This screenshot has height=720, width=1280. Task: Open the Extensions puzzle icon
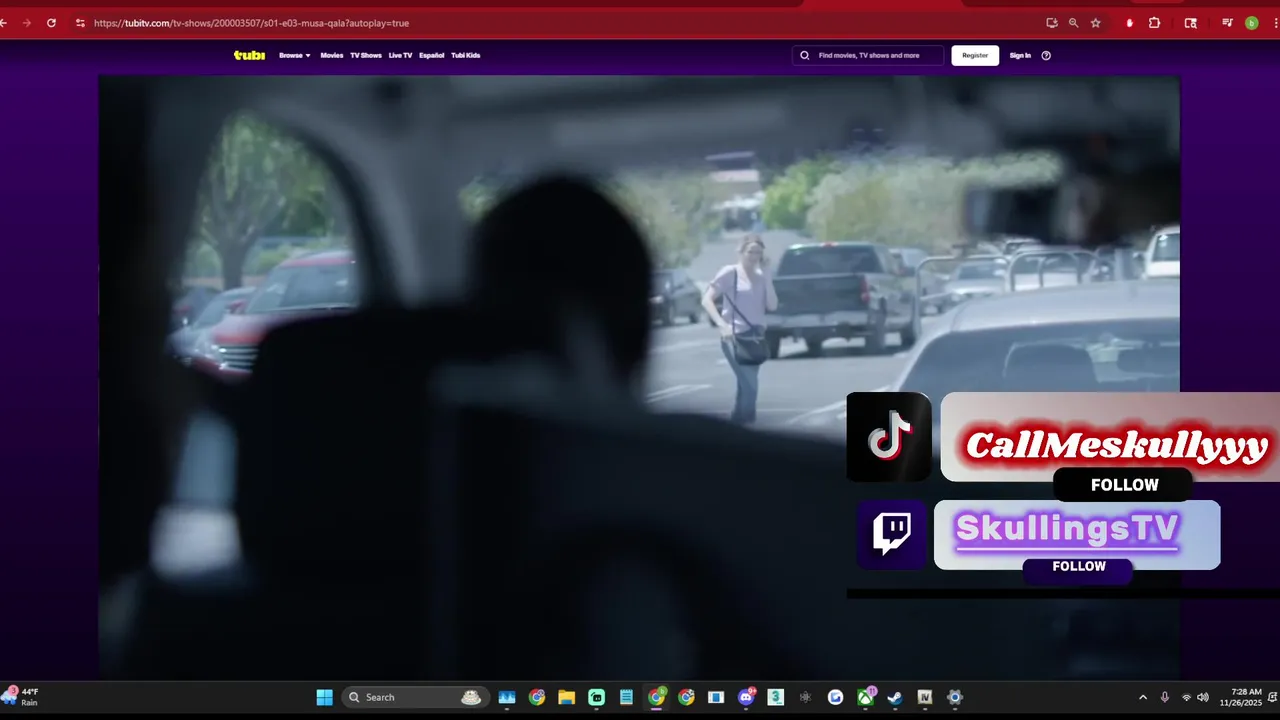[1154, 23]
